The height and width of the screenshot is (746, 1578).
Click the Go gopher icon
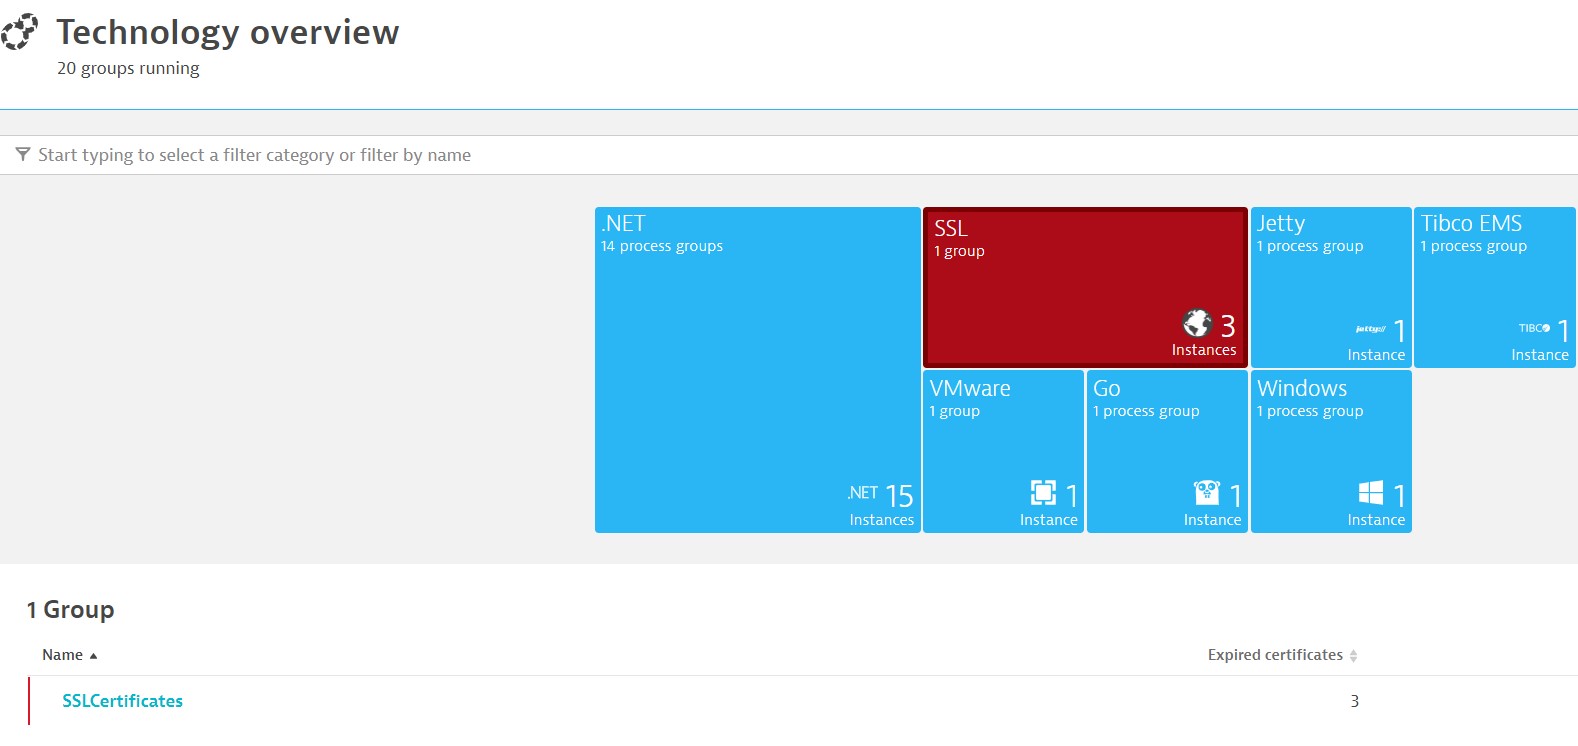point(1207,492)
